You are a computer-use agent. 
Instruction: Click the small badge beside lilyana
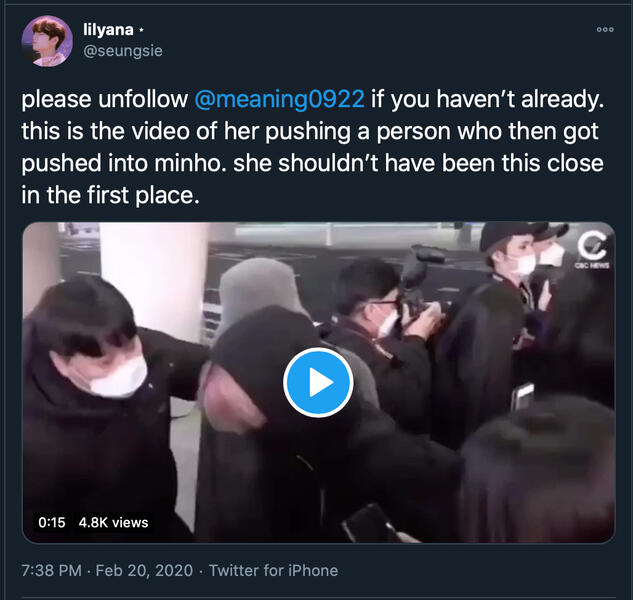tap(141, 30)
